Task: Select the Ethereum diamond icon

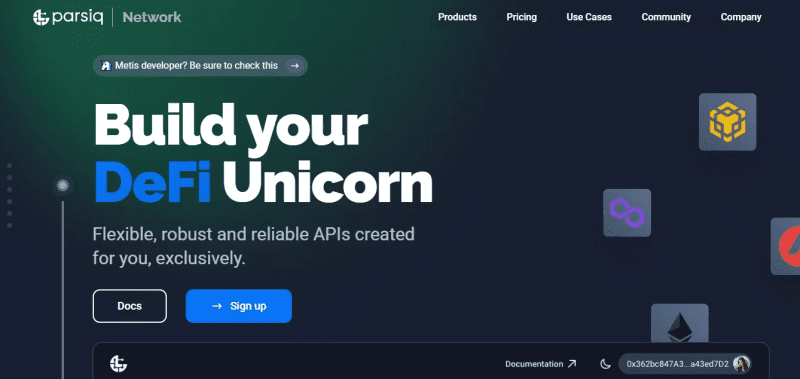Action: [x=680, y=323]
